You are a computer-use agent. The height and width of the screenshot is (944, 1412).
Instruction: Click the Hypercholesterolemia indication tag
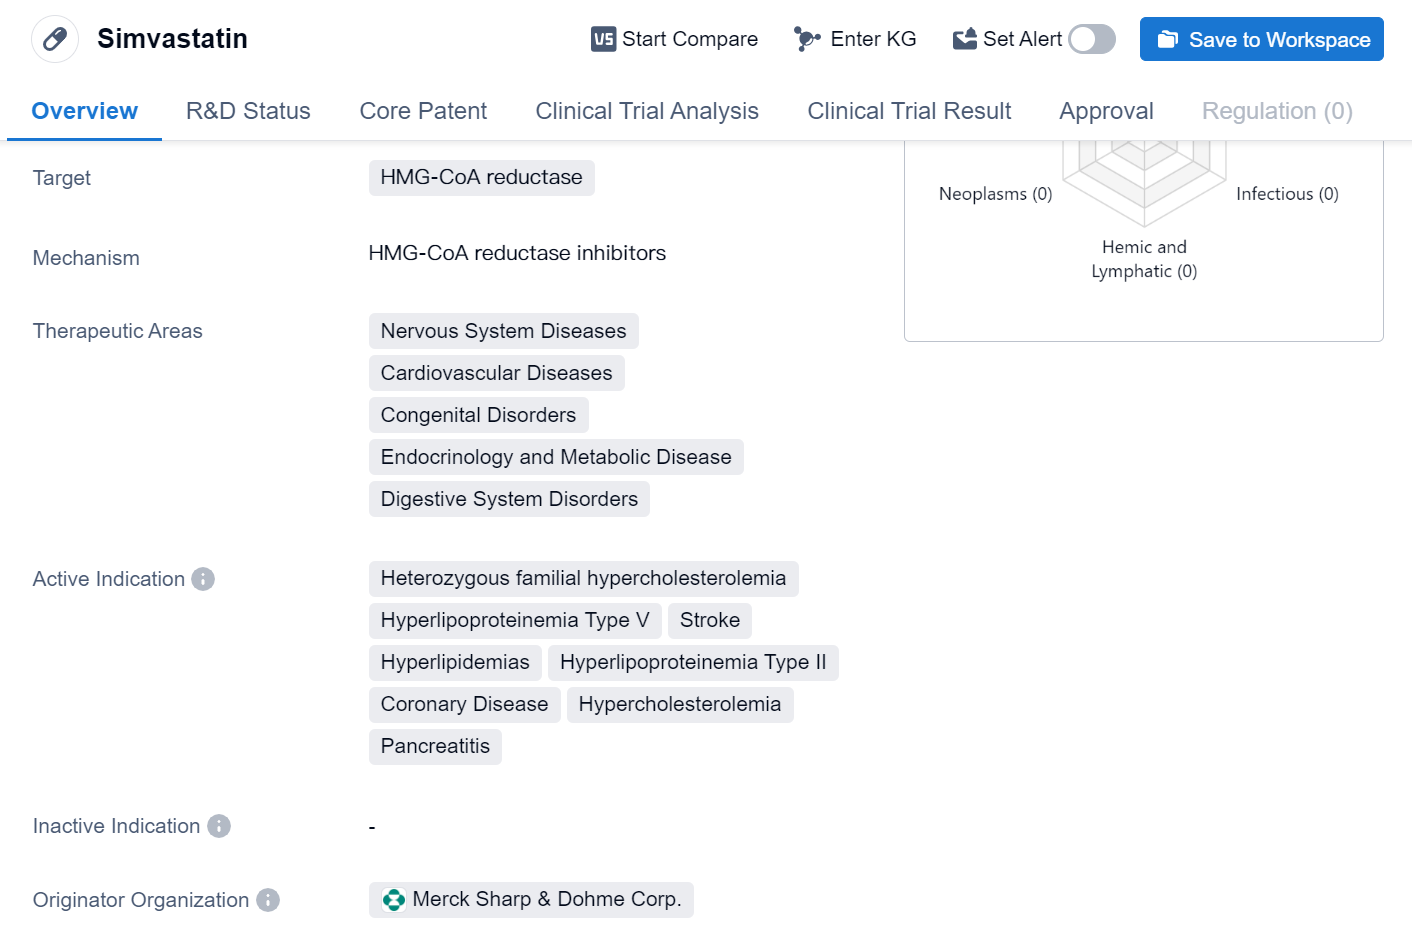click(679, 704)
